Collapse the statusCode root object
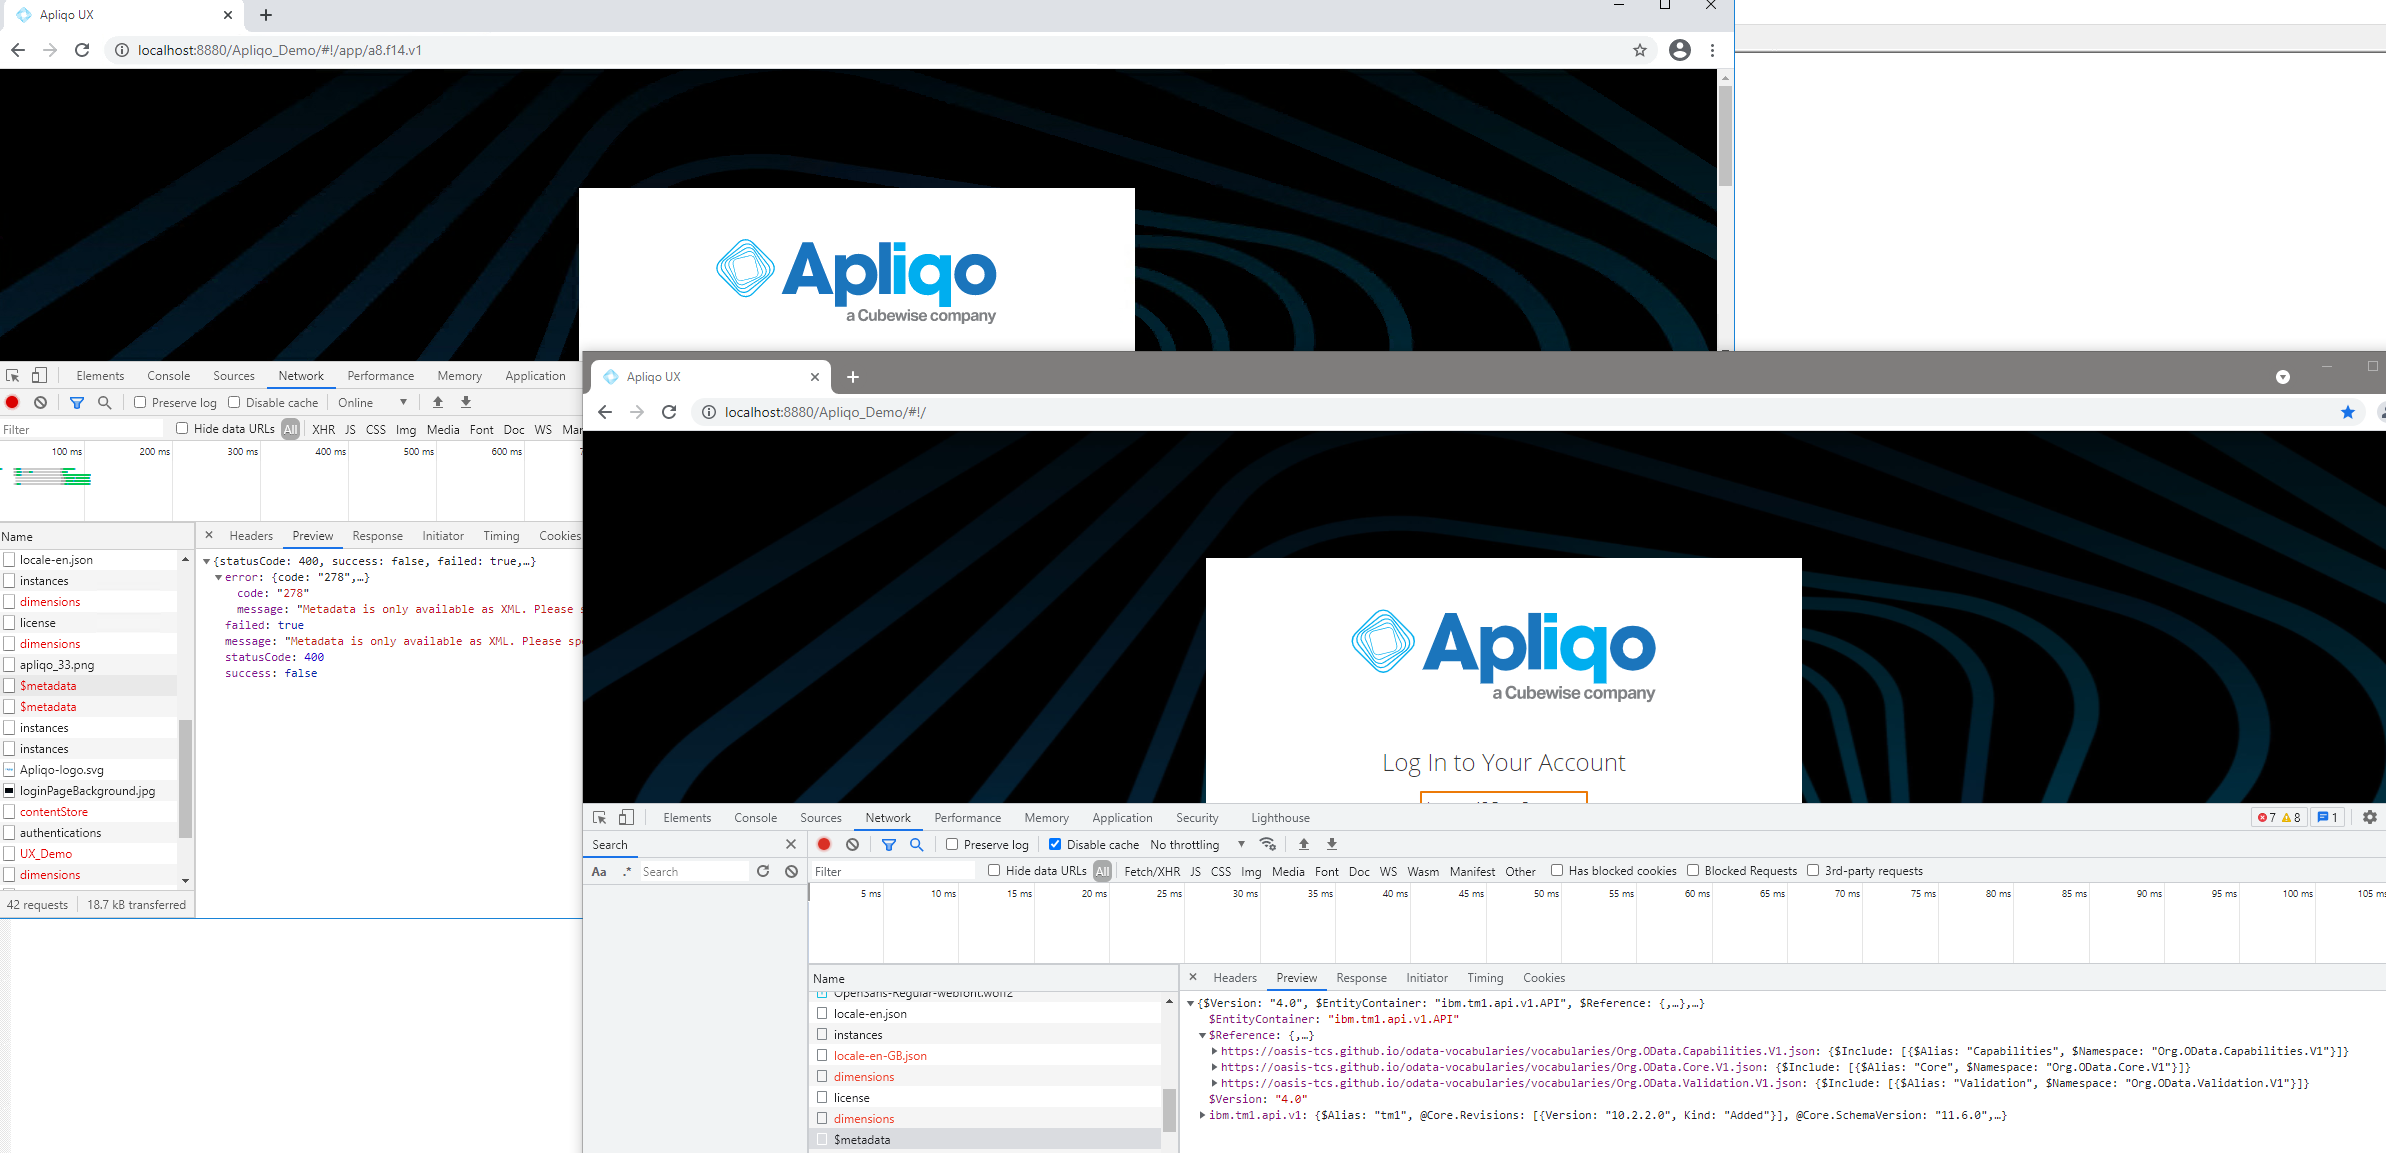The height and width of the screenshot is (1153, 2386). point(206,562)
